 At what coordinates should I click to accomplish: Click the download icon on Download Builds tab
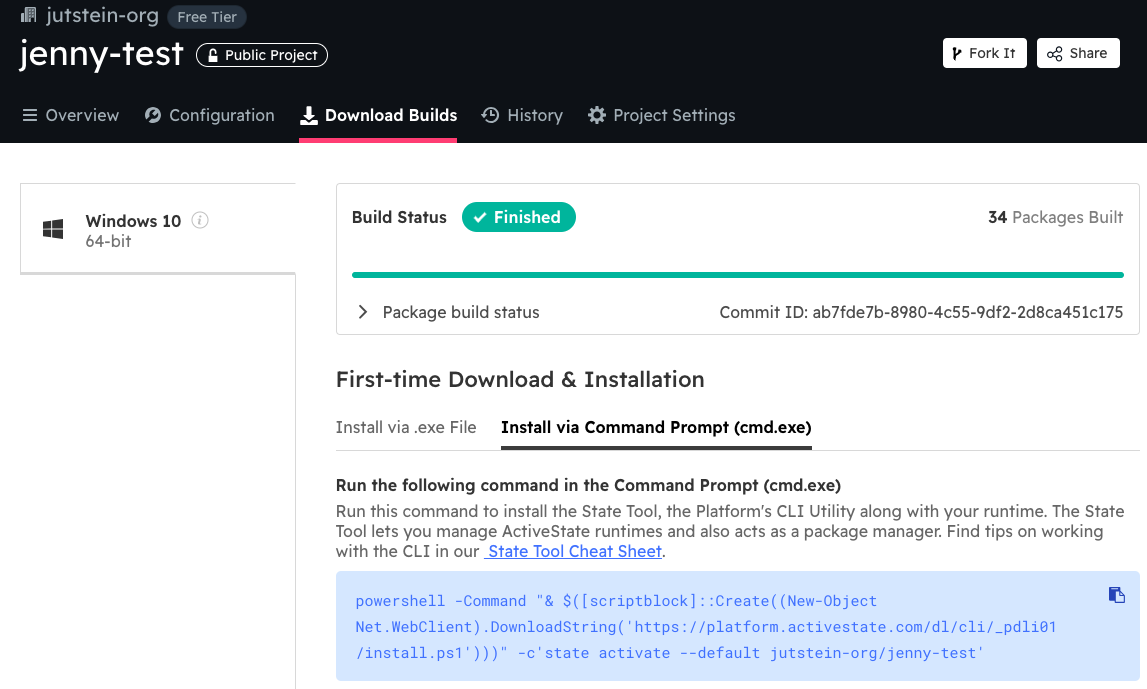[309, 116]
